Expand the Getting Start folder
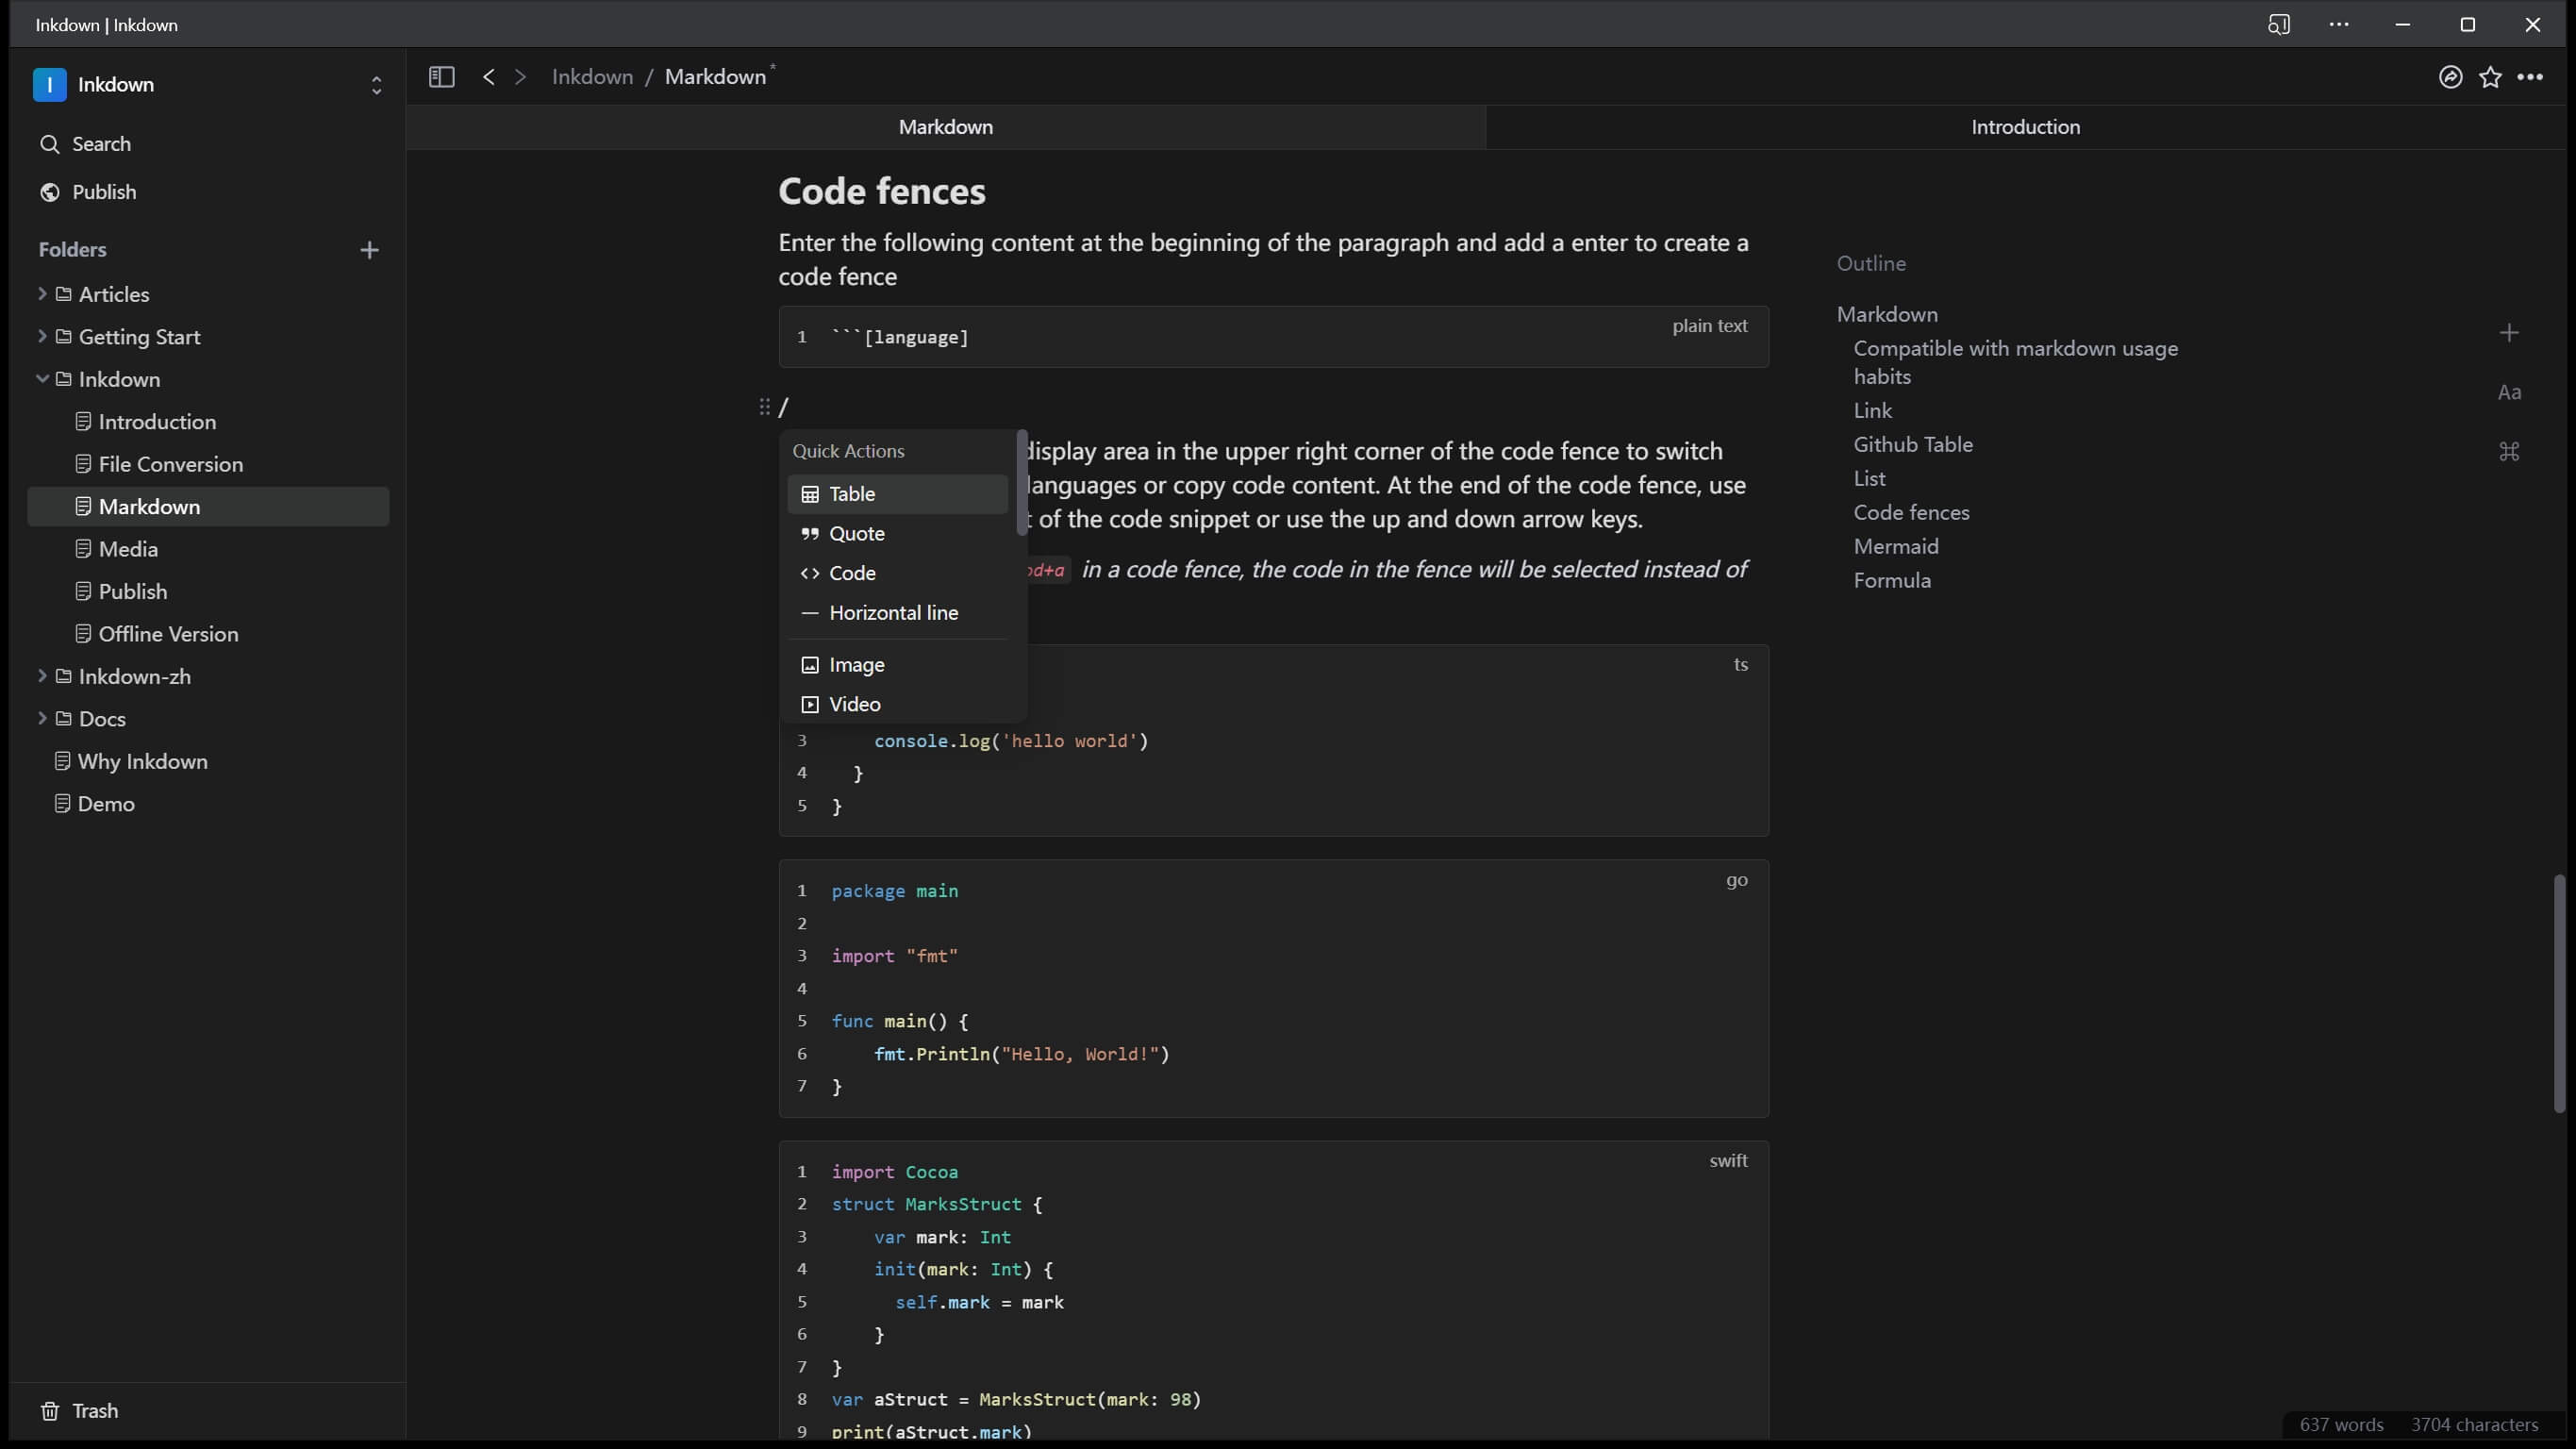Viewport: 2576px width, 1449px height. coord(39,336)
